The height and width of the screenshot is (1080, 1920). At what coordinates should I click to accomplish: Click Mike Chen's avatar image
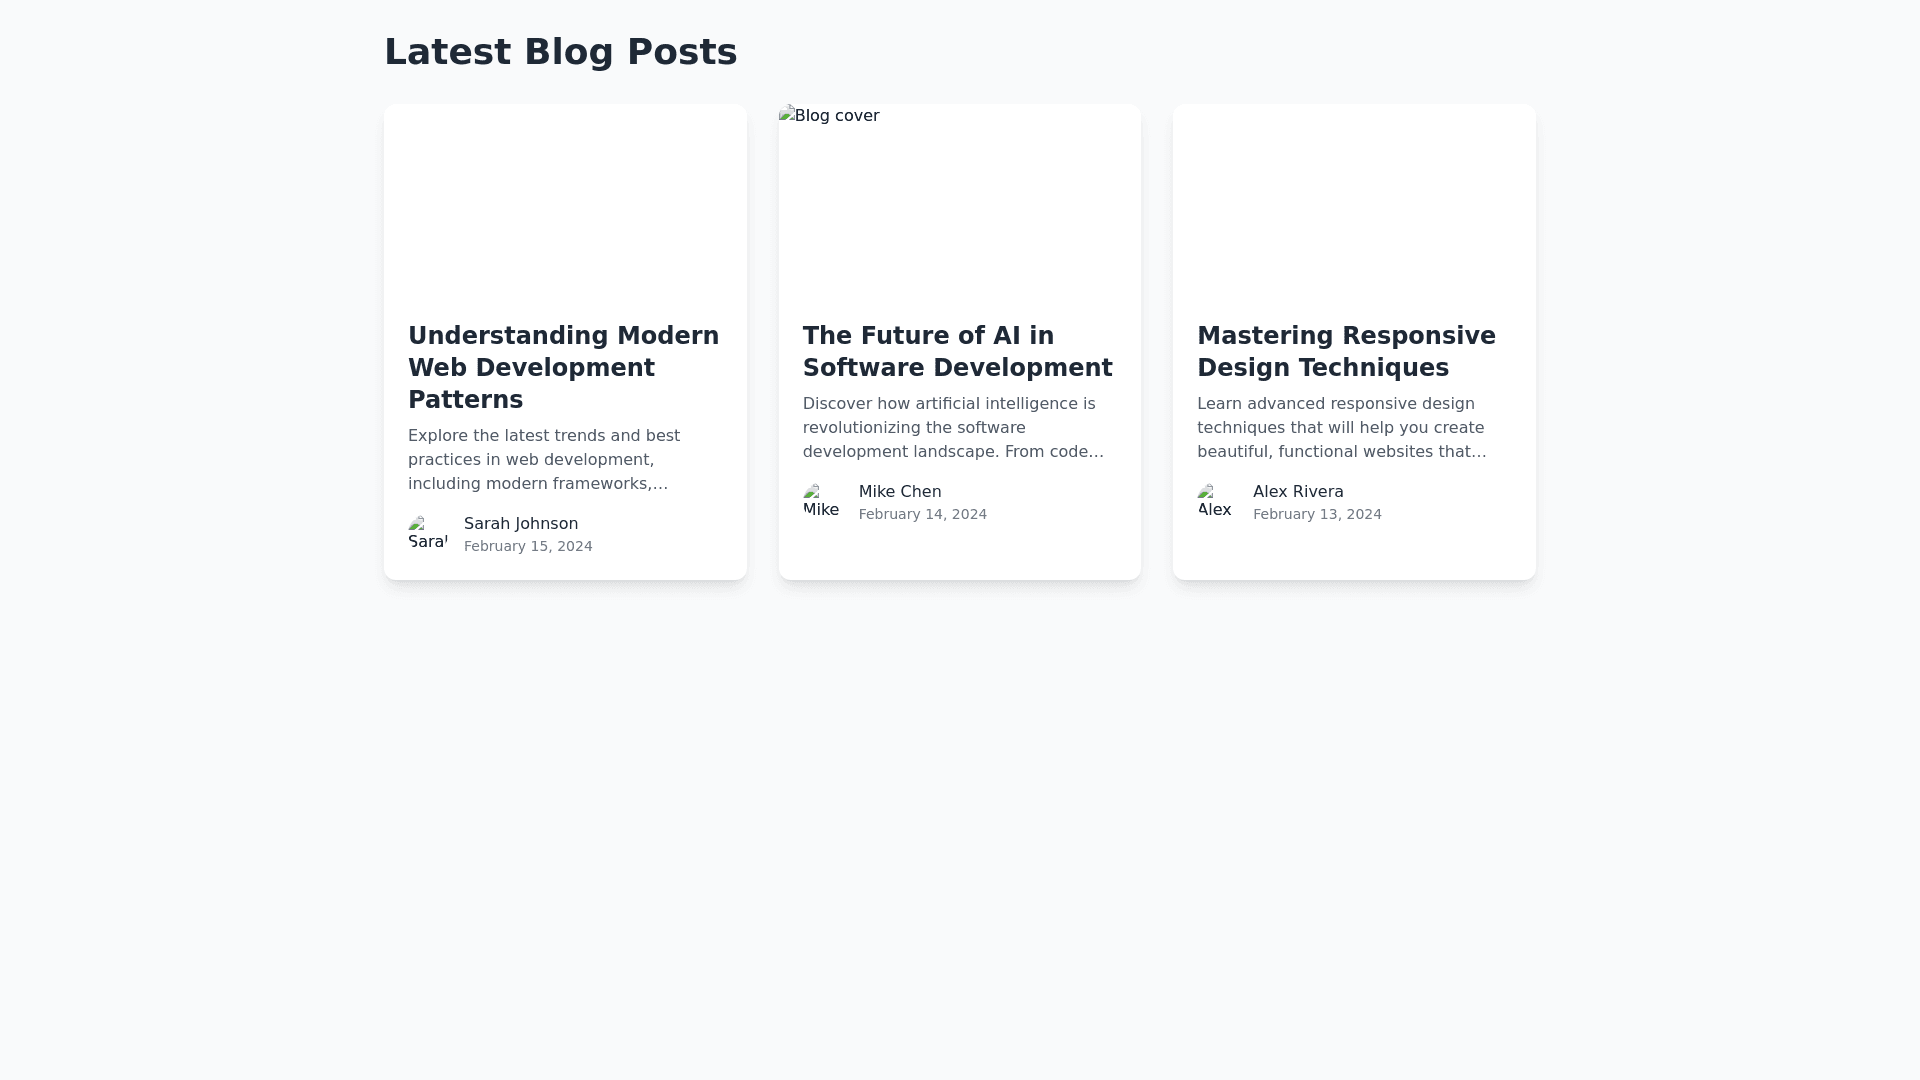(x=822, y=502)
